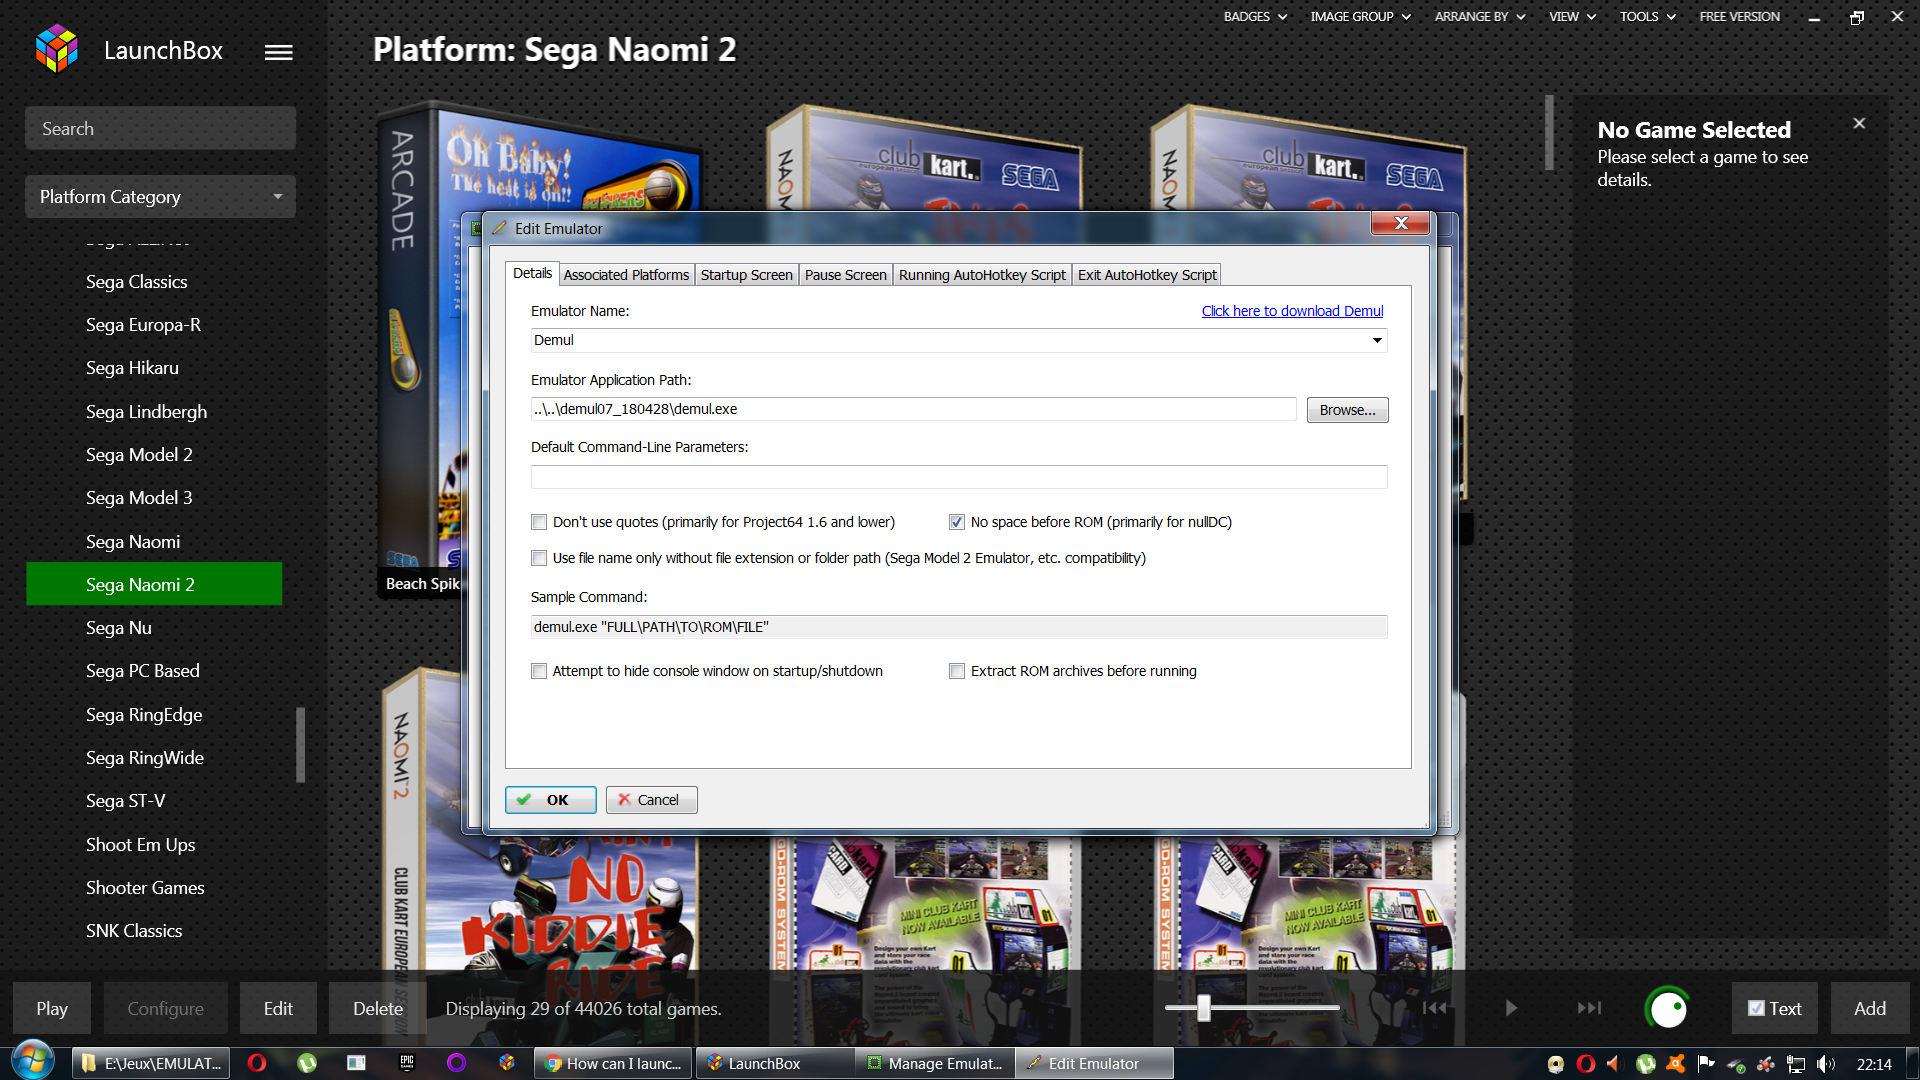Expand the VIEW menu

click(x=1572, y=17)
